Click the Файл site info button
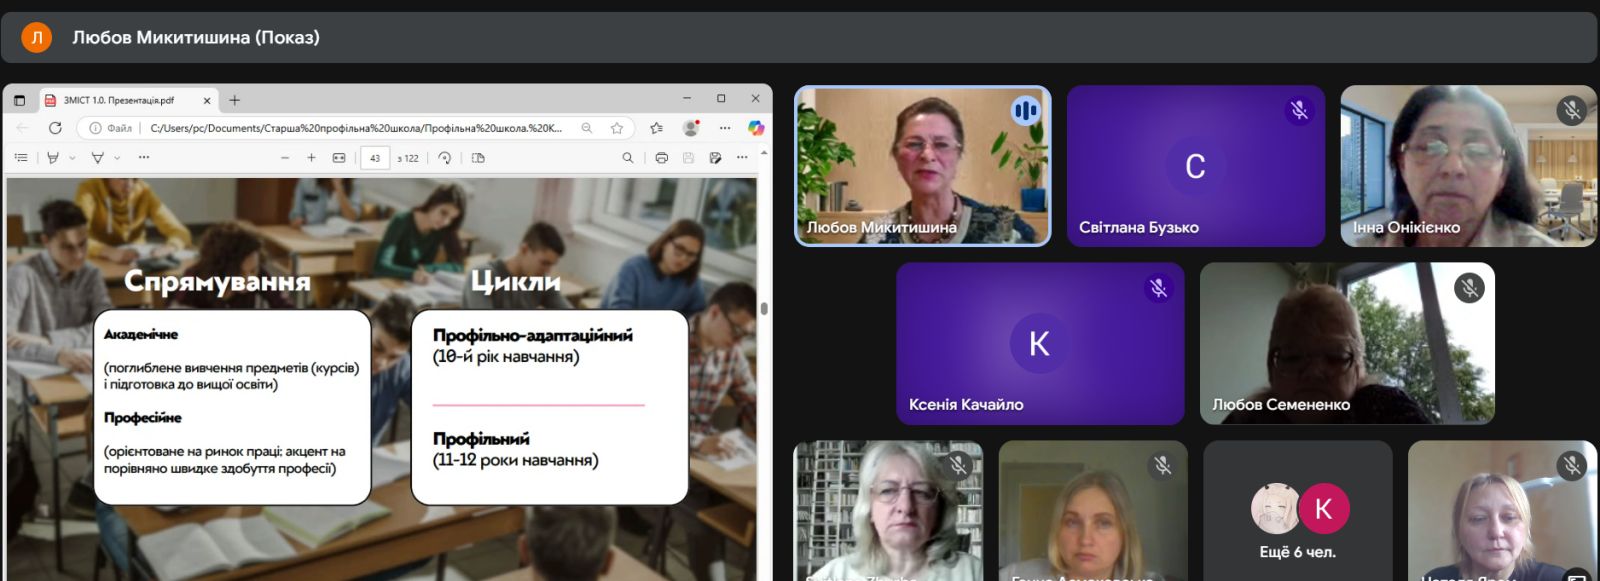The width and height of the screenshot is (1600, 581). [x=111, y=128]
